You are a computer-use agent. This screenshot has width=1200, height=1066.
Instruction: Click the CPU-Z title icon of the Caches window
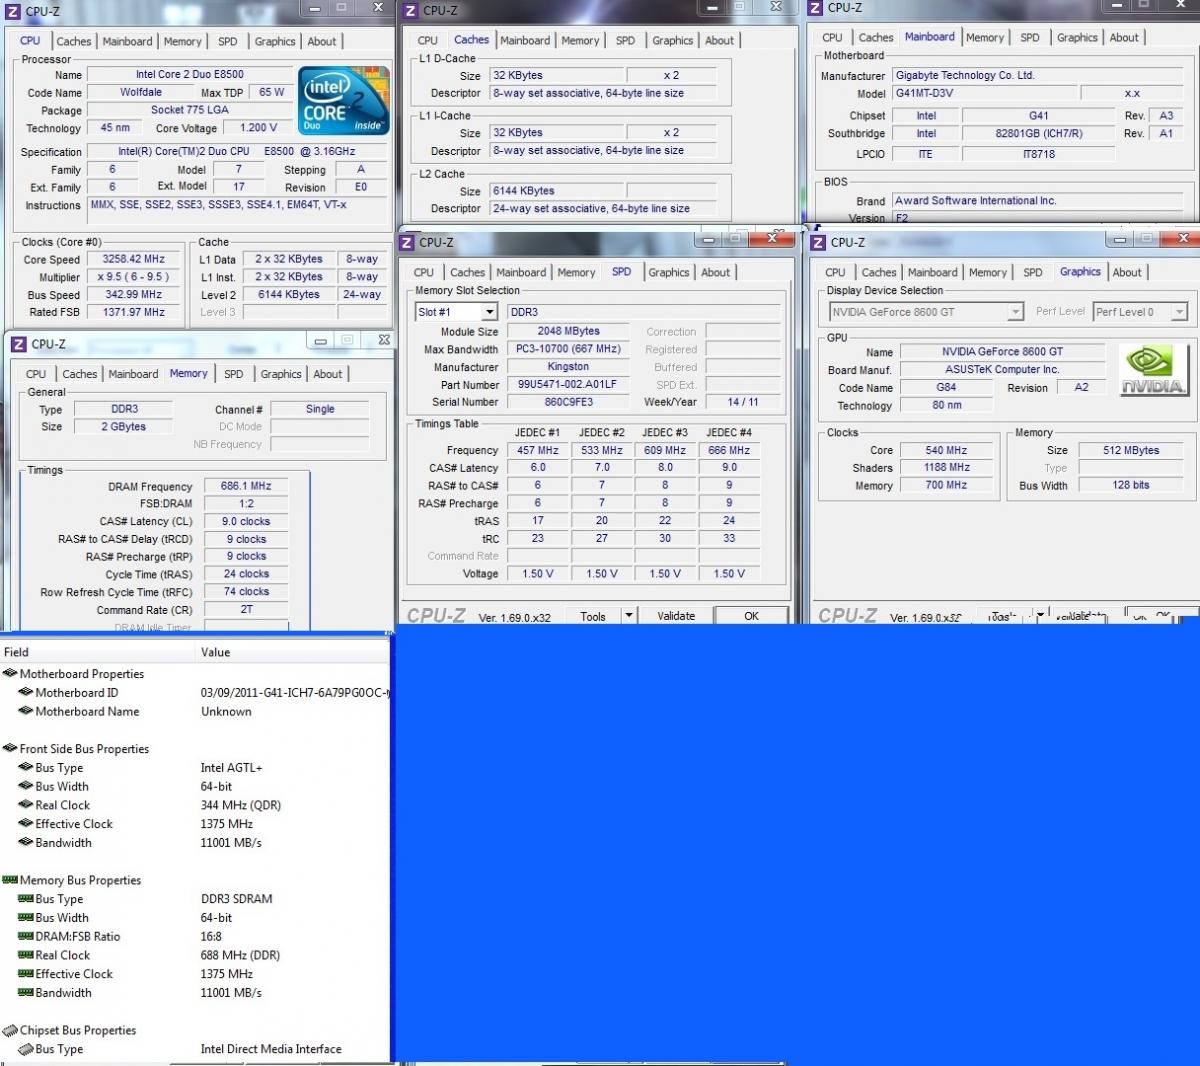410,10
